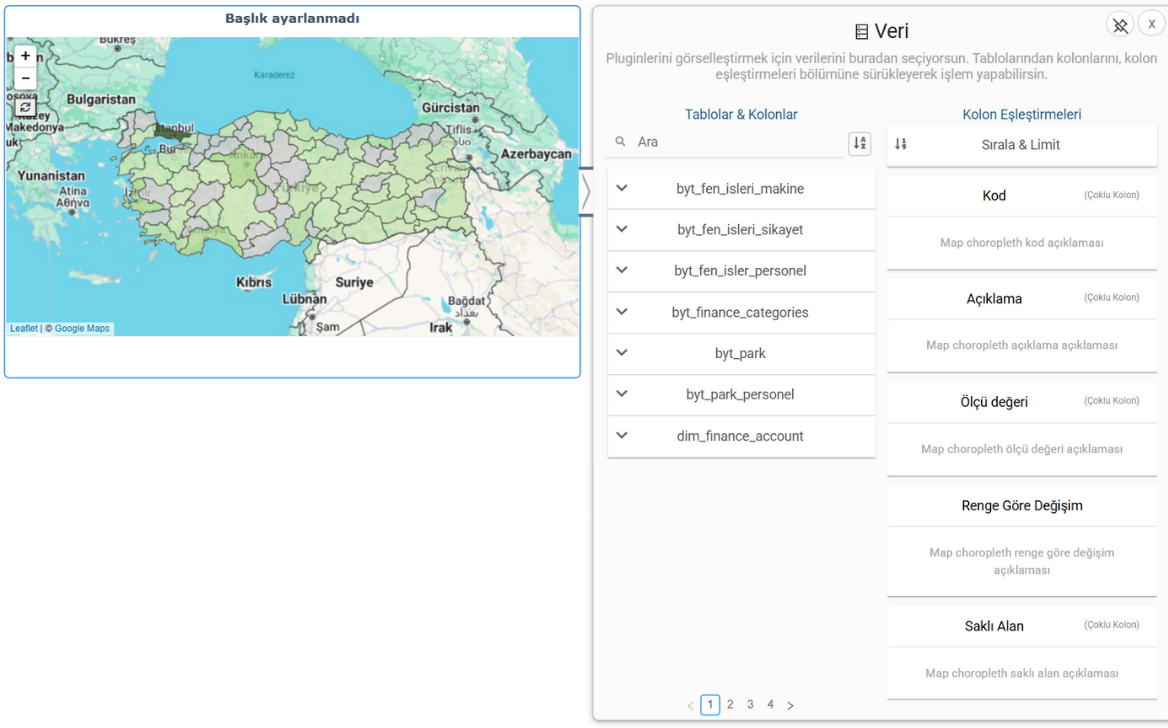The width and height of the screenshot is (1168, 728).
Task: Go to page 4 of tables
Action: [770, 705]
